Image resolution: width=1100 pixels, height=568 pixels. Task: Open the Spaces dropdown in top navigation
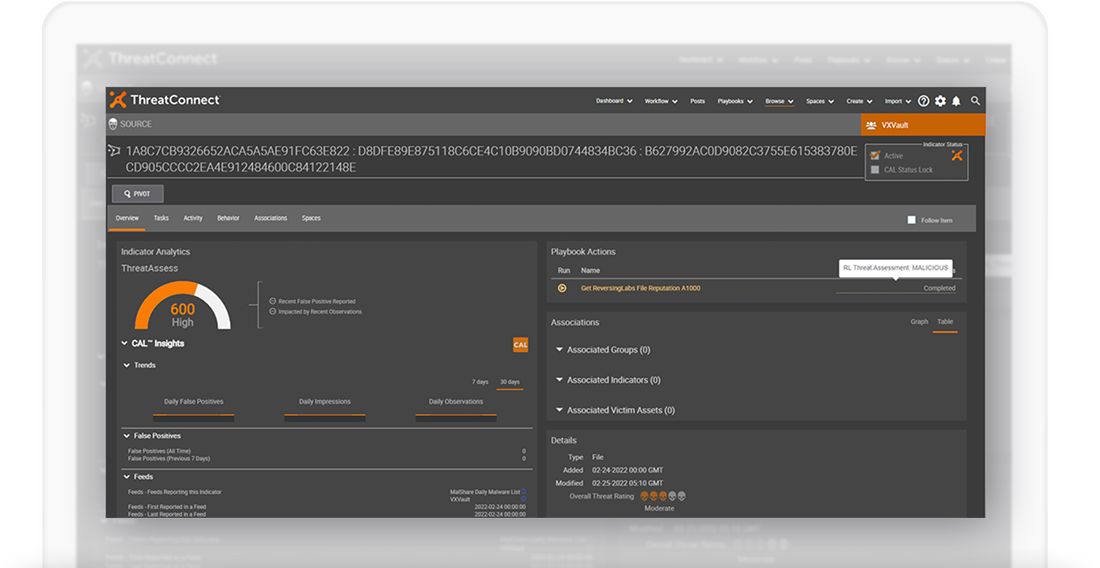click(x=819, y=101)
